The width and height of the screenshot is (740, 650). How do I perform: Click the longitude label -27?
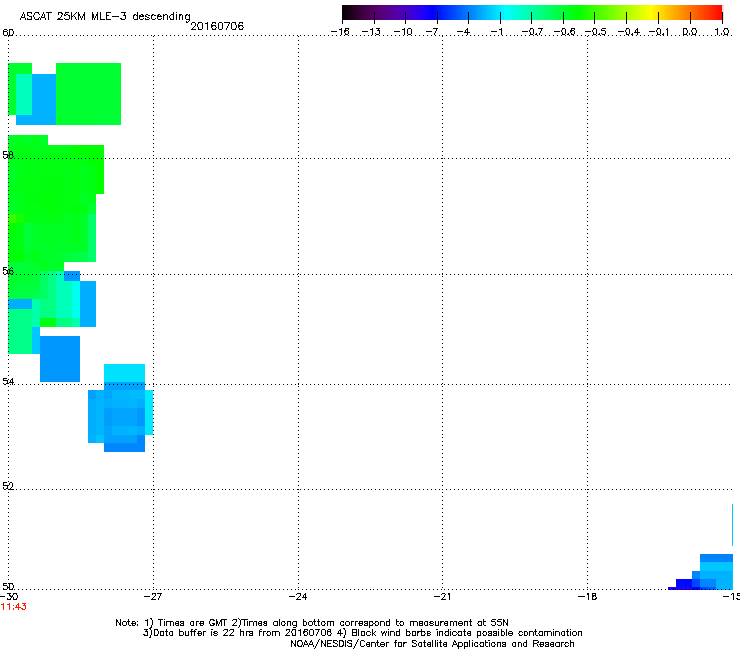[153, 597]
